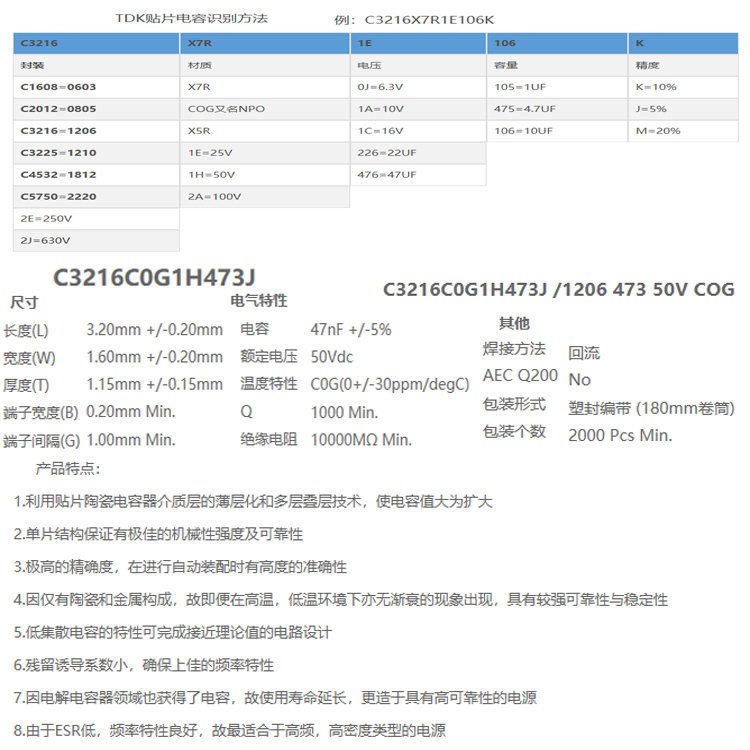Click the 产品特点 heading
This screenshot has width=750, height=750.
(67, 469)
